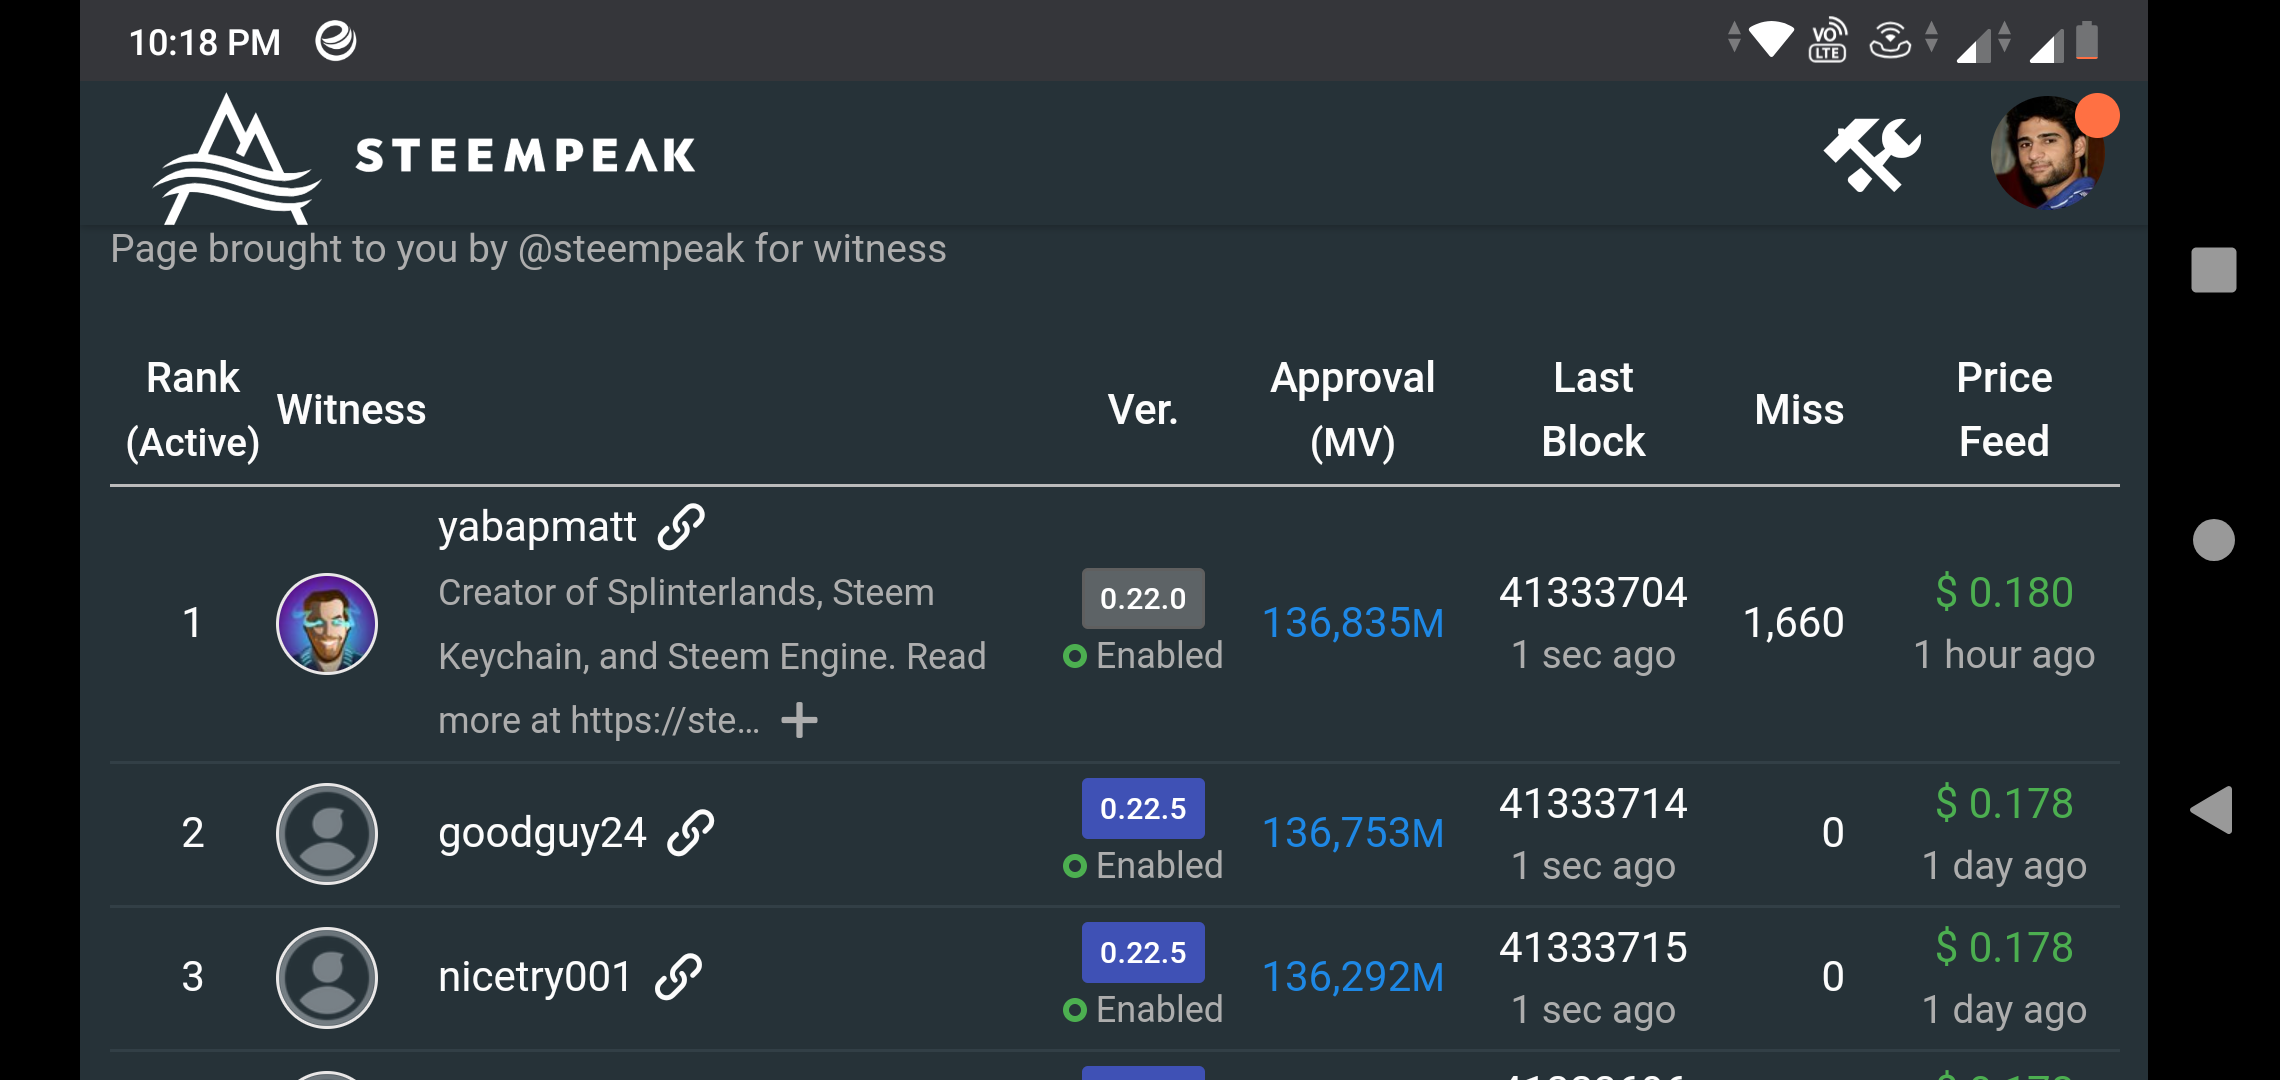Select goodguy24 price feed $ 0.178
Image resolution: width=2280 pixels, height=1080 pixels.
pos(2004,804)
